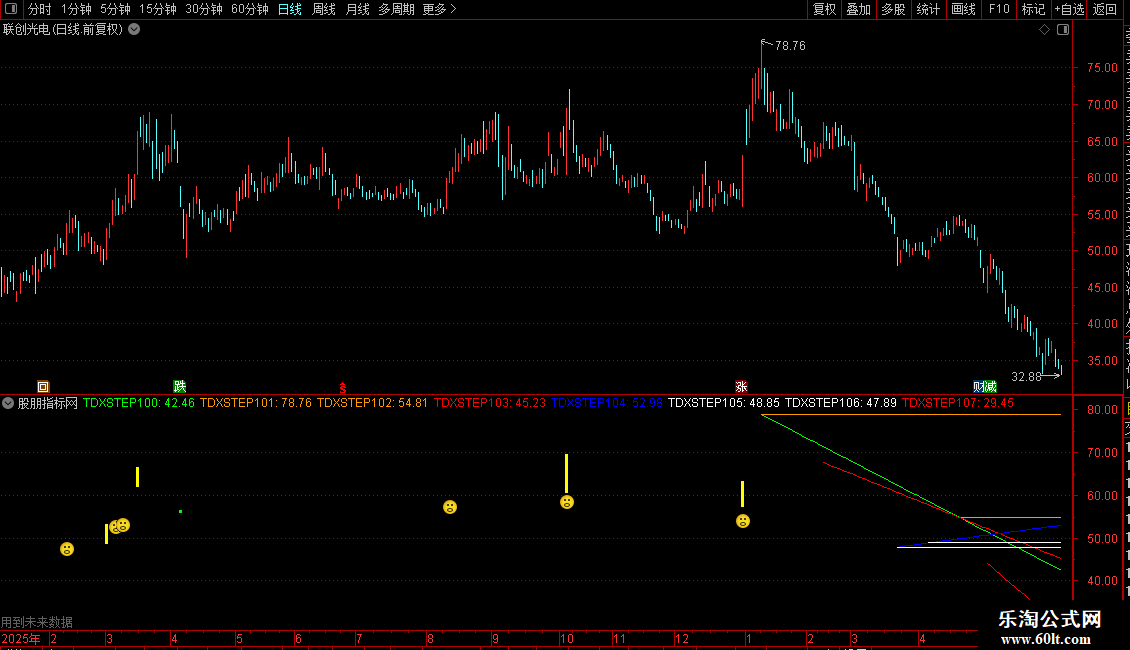Switch to 1分钟 period

(76, 9)
